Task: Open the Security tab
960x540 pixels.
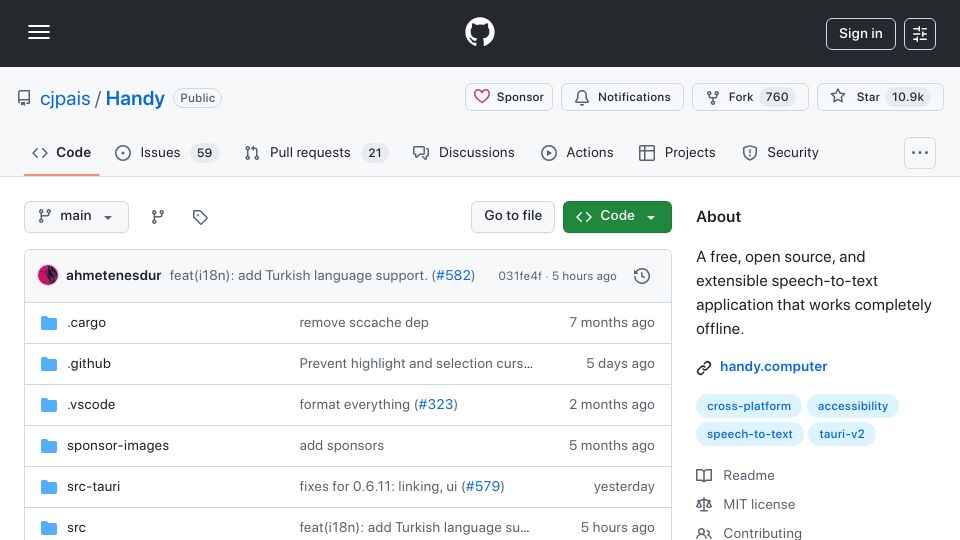Action: [x=781, y=152]
